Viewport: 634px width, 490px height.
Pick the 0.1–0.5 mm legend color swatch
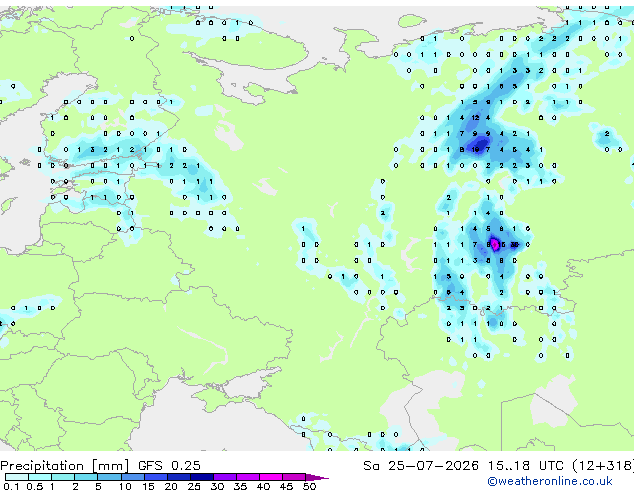(17, 477)
